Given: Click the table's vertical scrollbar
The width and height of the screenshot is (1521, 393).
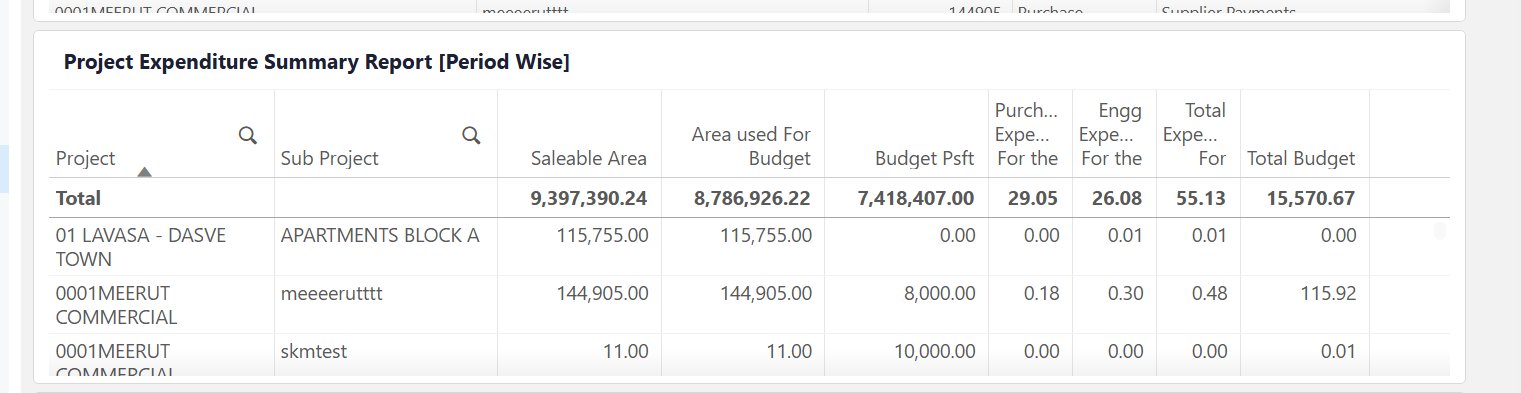Looking at the screenshot, I should click(x=1440, y=231).
